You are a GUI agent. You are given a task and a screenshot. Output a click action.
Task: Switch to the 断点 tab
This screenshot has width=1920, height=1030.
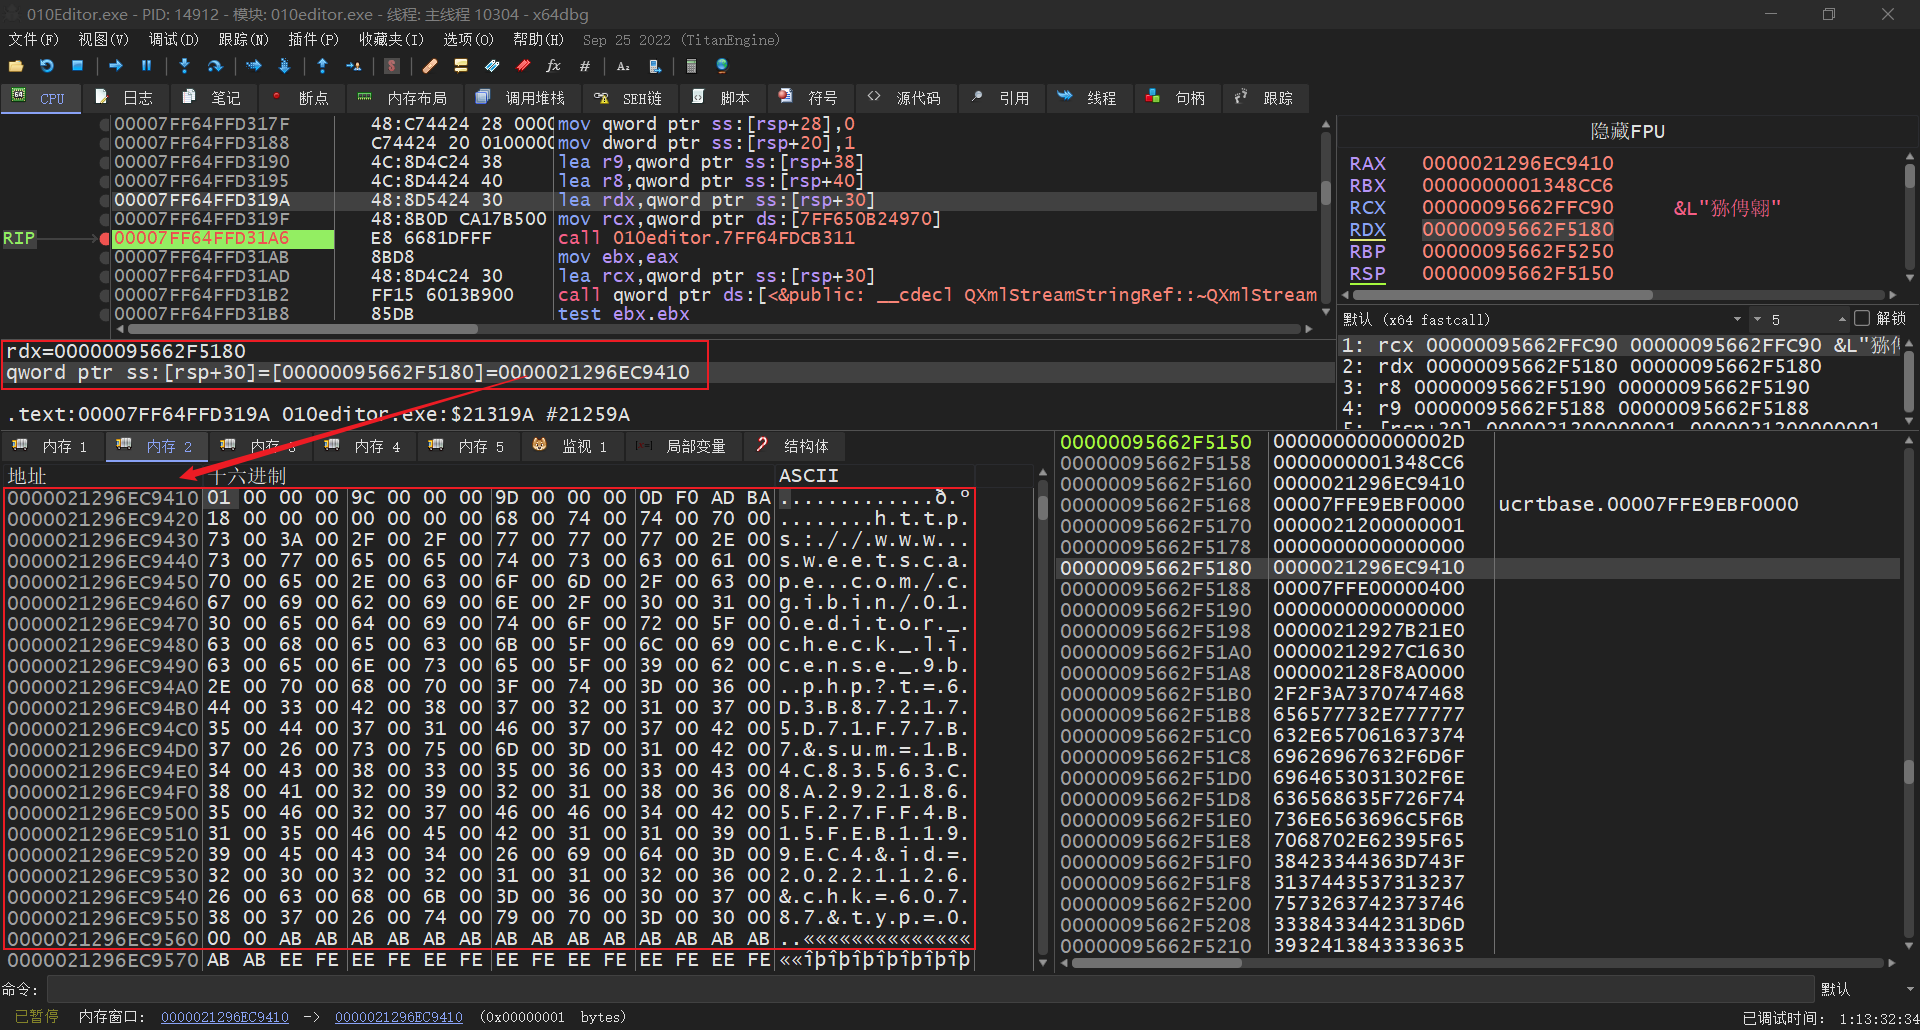(301, 98)
